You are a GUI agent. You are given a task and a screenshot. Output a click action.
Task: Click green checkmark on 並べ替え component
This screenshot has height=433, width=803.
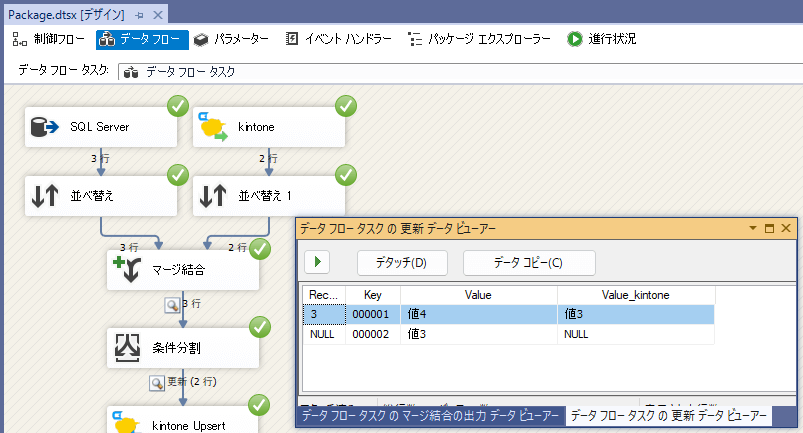click(178, 175)
